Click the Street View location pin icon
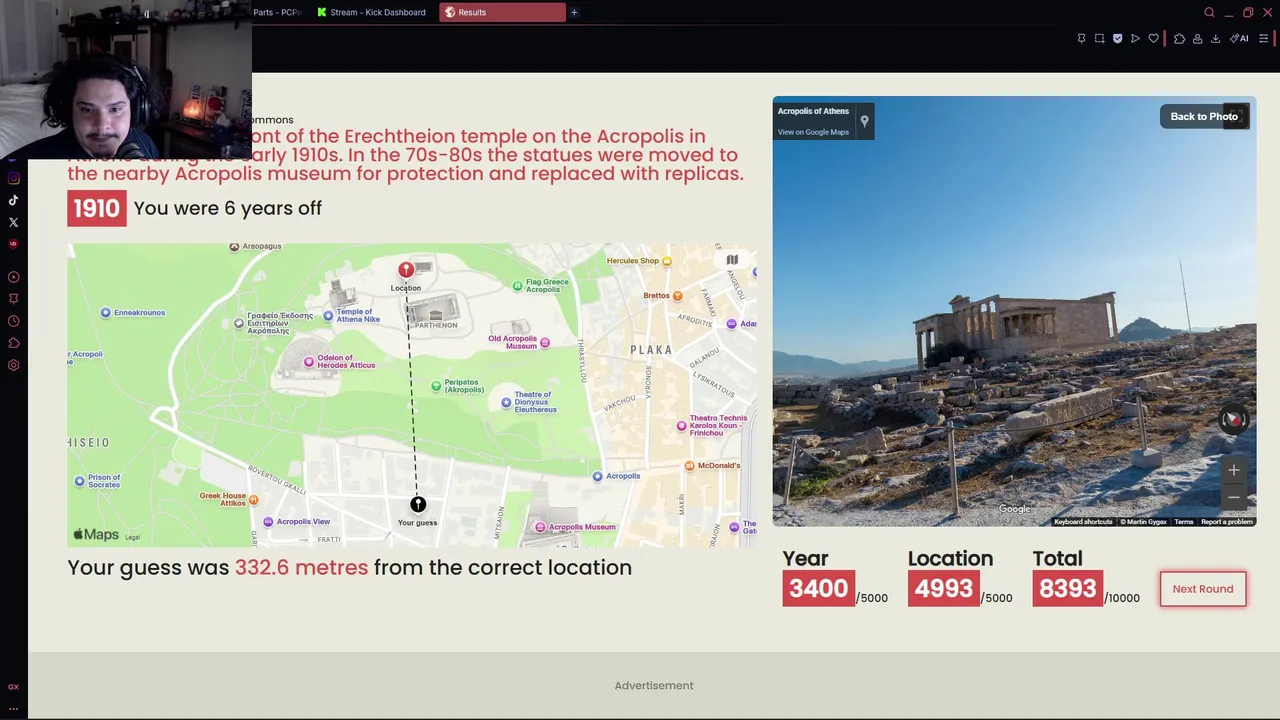Screen dimensions: 1280x720 (x=864, y=121)
